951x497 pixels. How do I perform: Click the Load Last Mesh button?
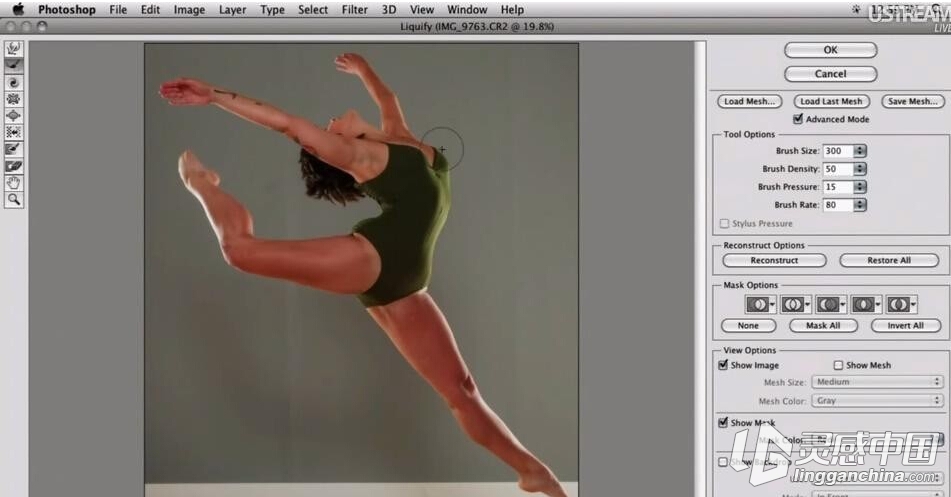pos(831,101)
